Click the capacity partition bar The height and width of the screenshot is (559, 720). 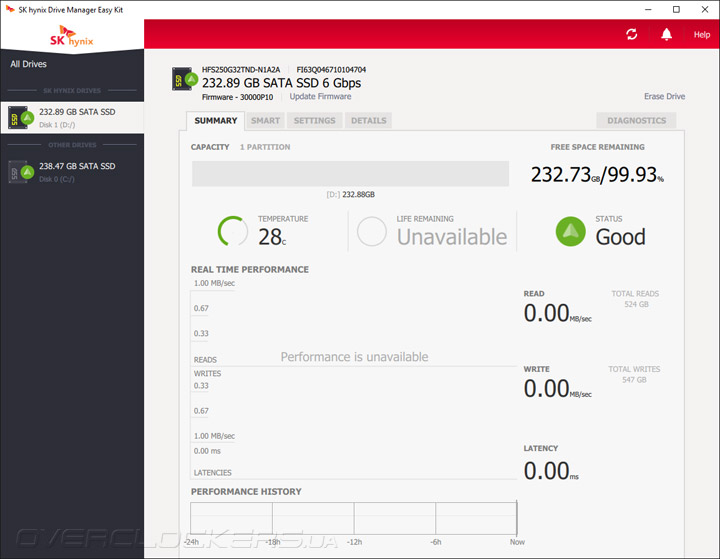coord(350,174)
